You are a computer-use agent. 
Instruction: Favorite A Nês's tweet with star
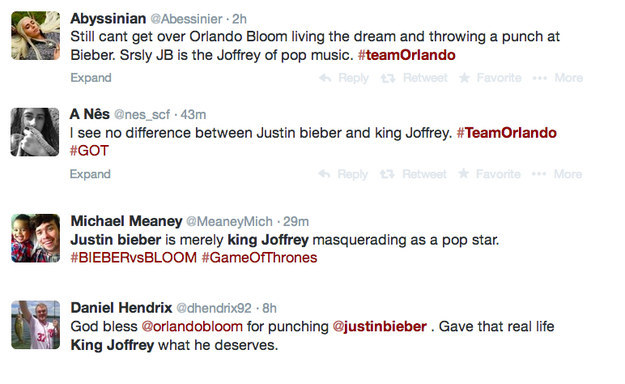pos(489,174)
